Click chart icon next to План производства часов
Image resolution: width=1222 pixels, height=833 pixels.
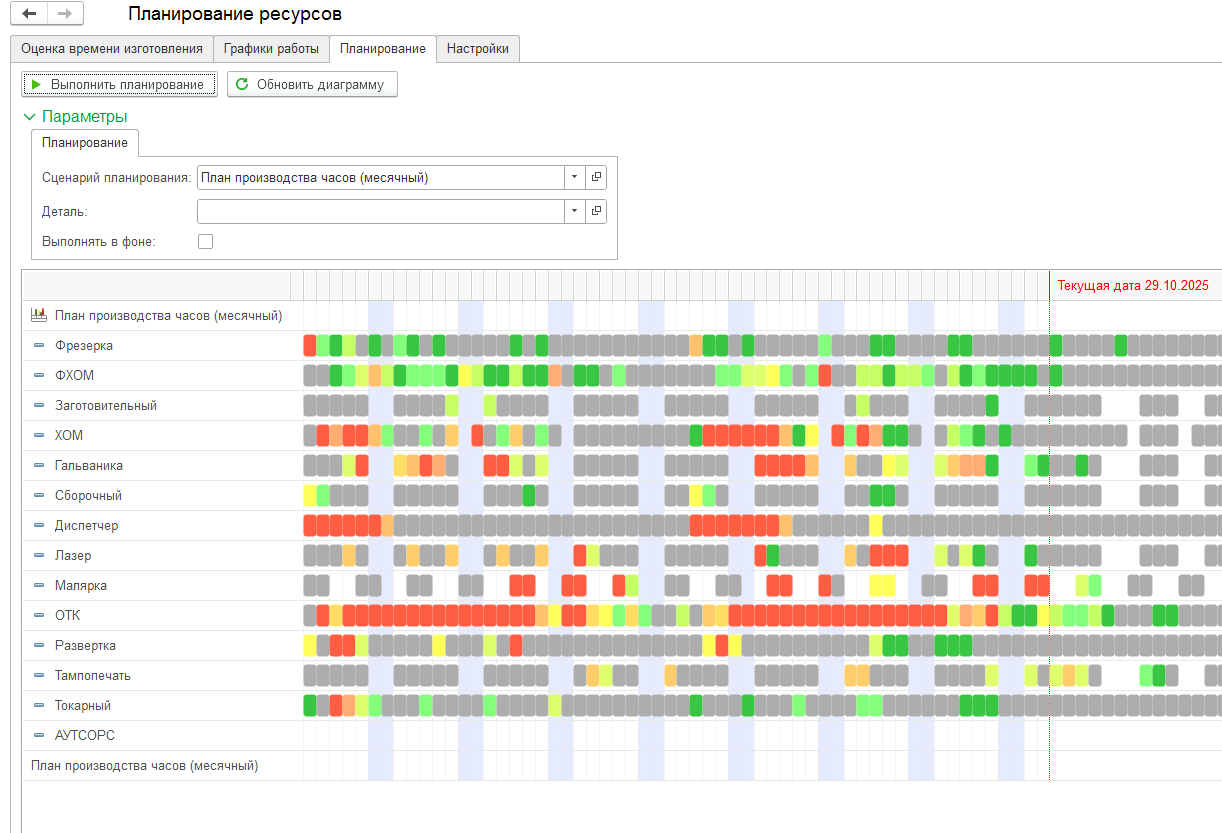pyautogui.click(x=39, y=315)
